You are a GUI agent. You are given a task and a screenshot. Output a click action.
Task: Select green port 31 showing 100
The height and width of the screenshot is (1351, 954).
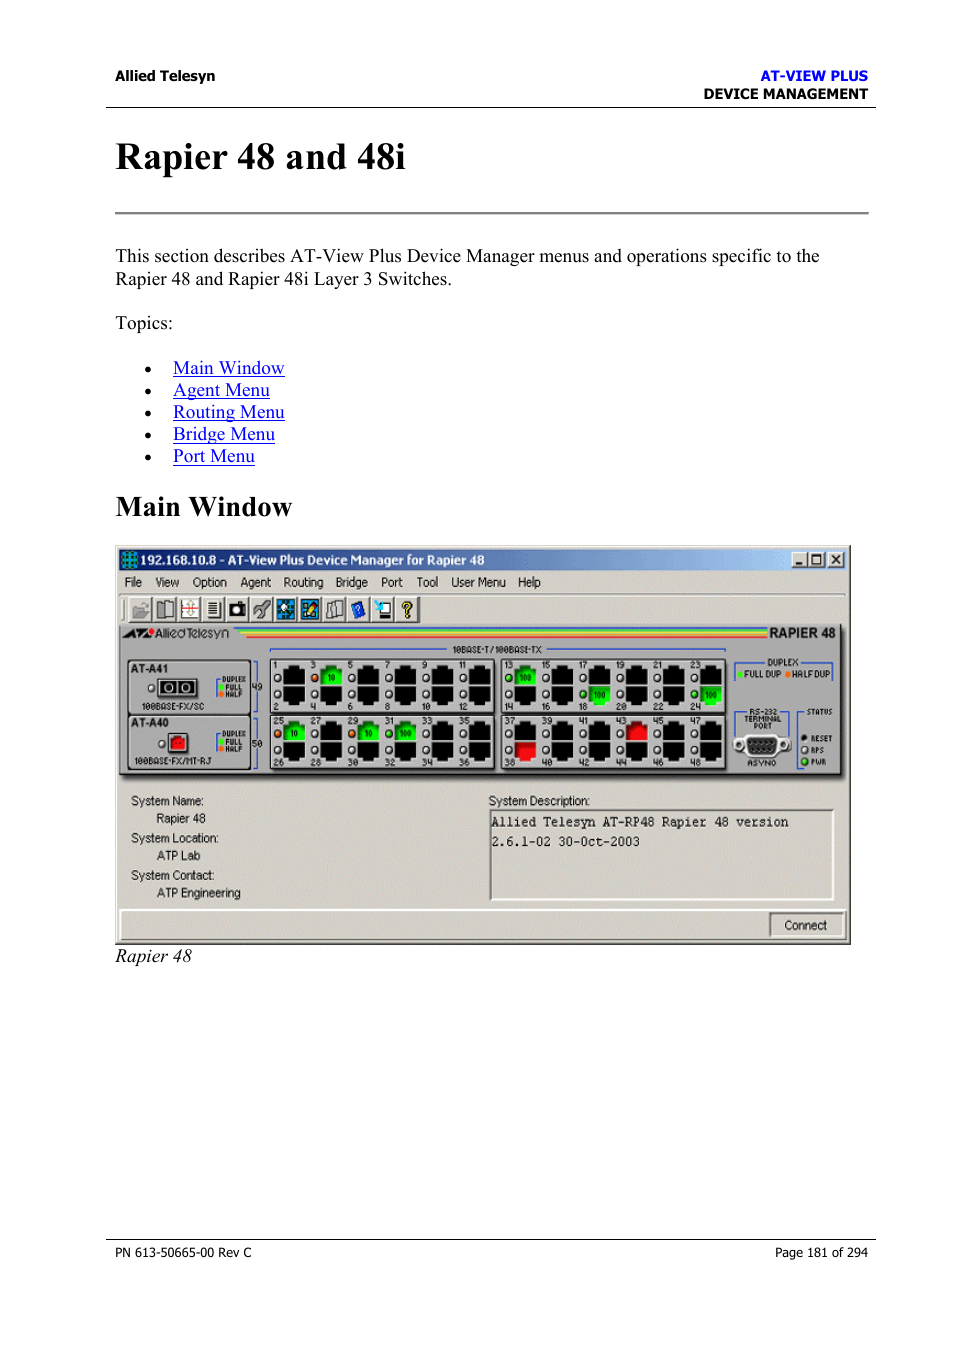click(x=405, y=733)
